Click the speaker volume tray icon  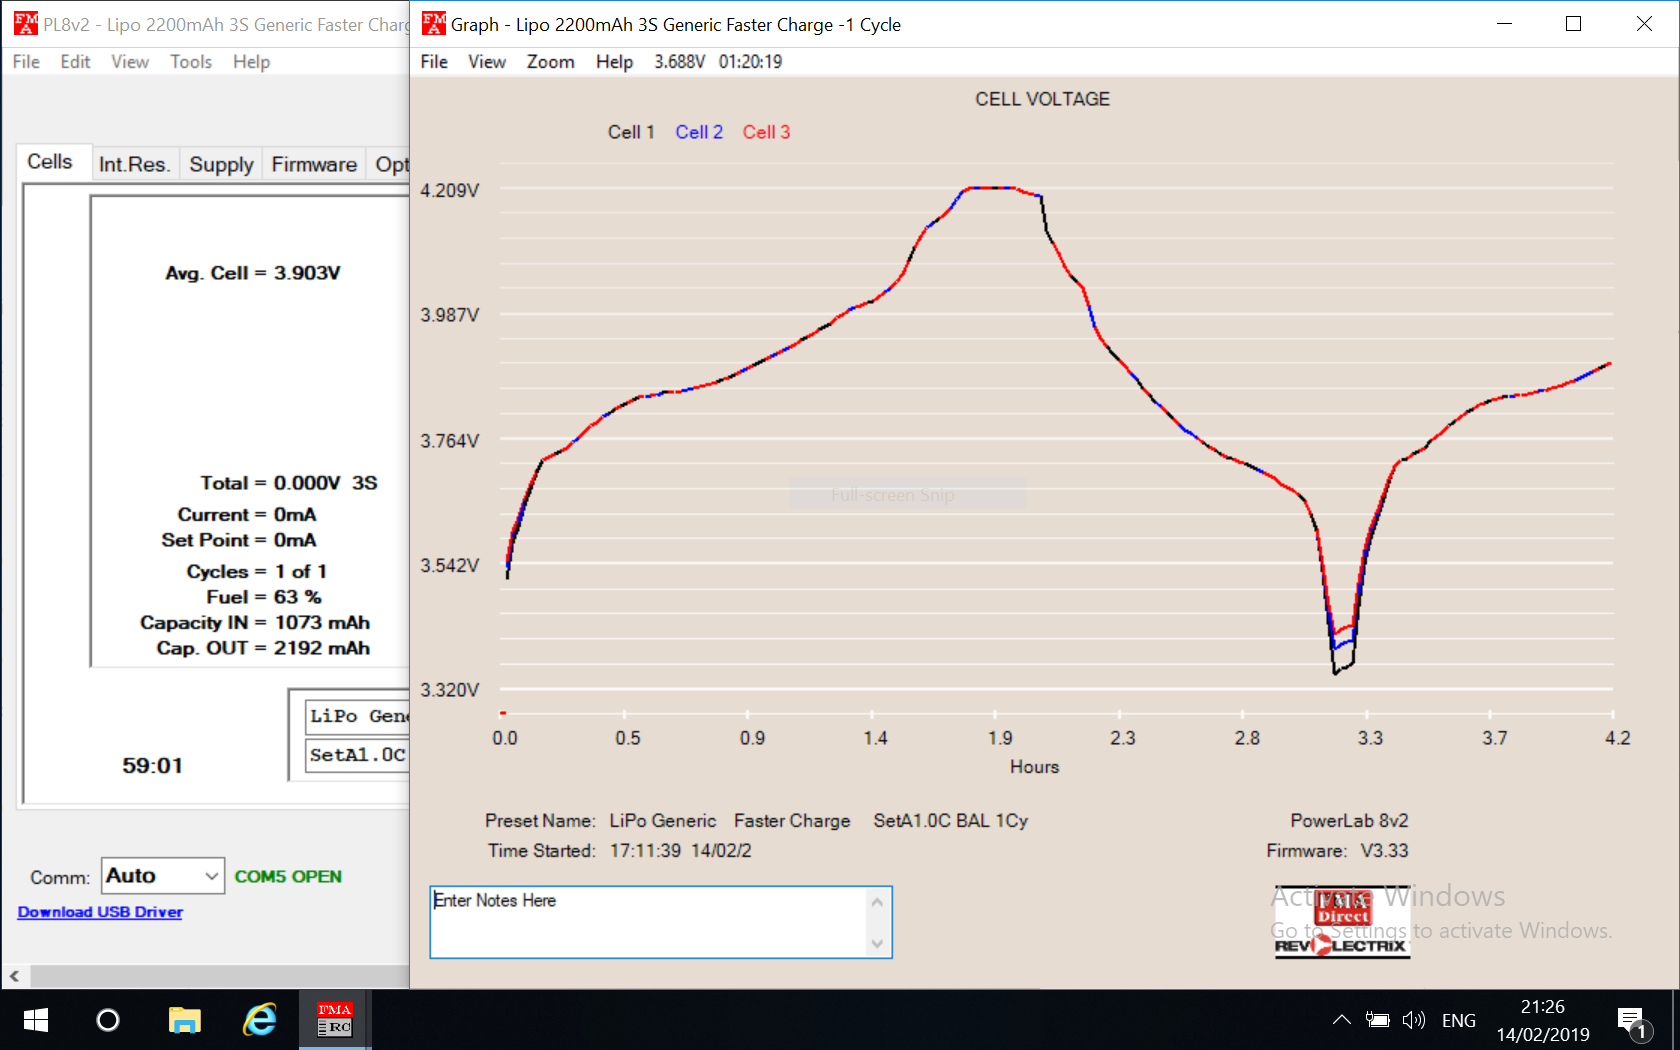[x=1413, y=1021]
